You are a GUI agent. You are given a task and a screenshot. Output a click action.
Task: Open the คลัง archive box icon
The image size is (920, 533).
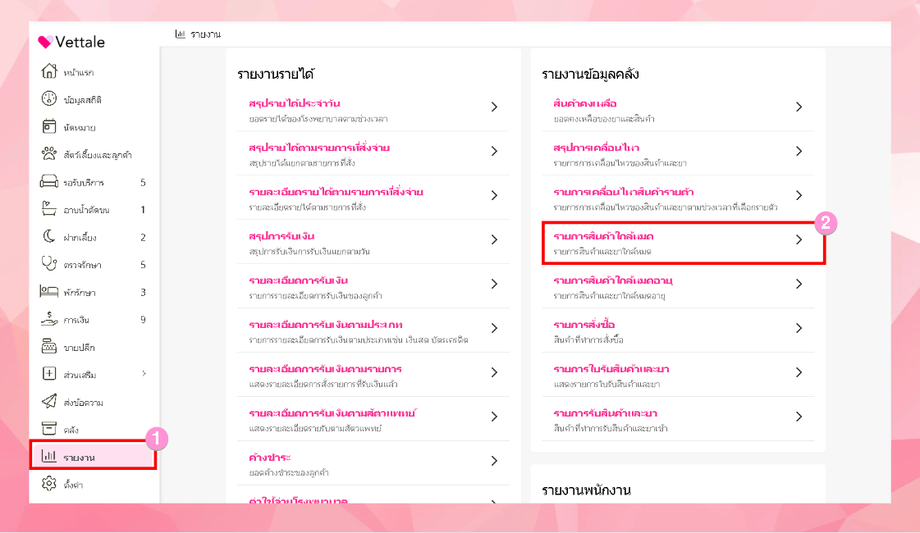(49, 429)
